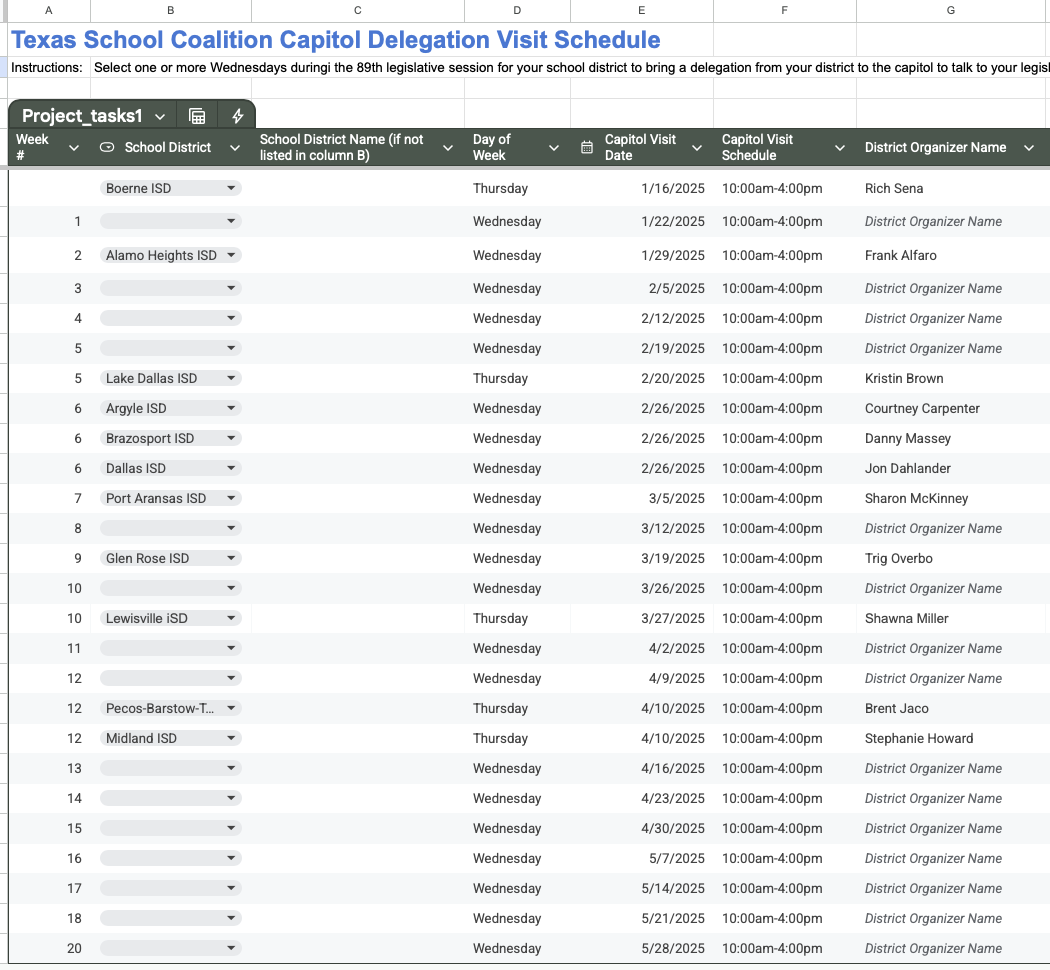
Task: Select column D header
Action: [x=517, y=11]
